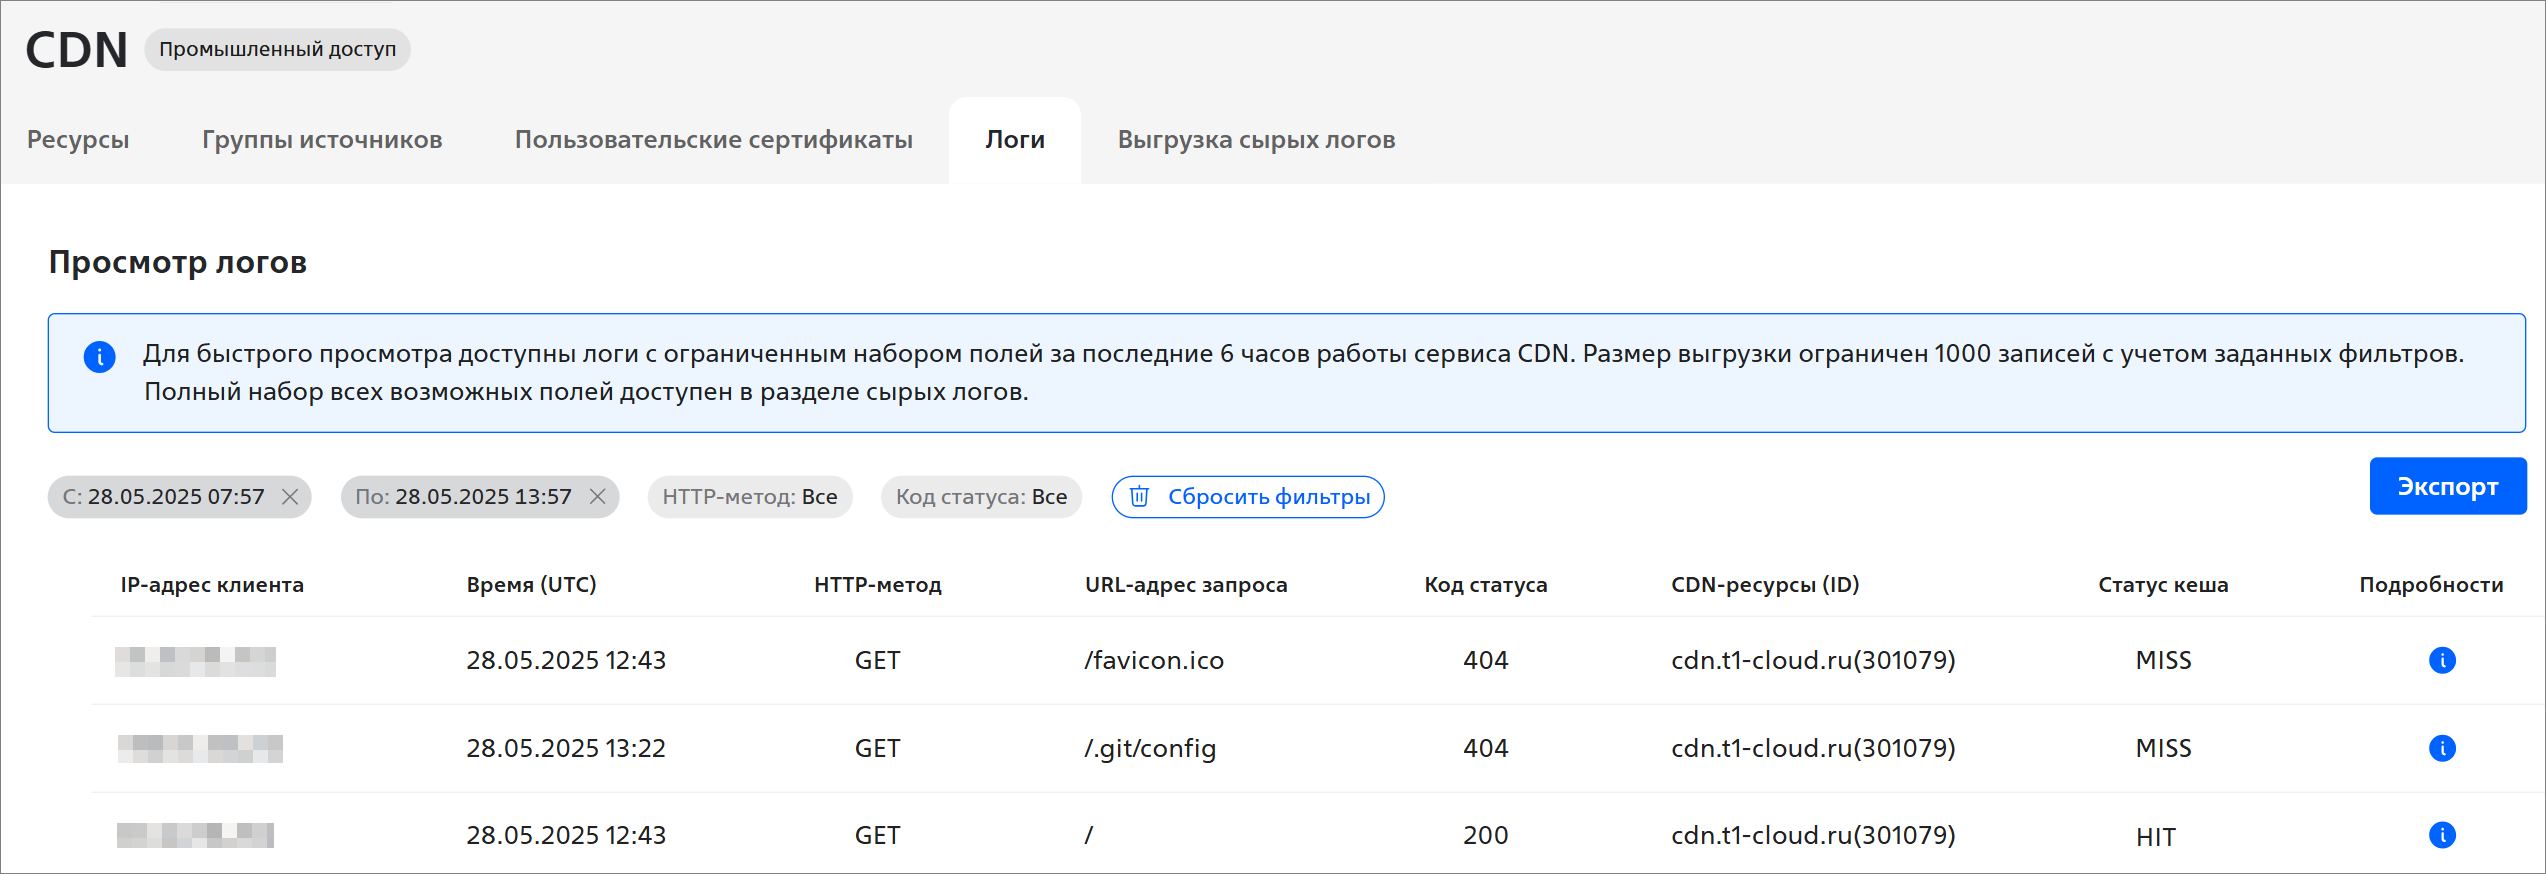Viewport: 2546px width, 874px height.
Task: Click the Промышленный доступ badge
Action: pos(278,50)
